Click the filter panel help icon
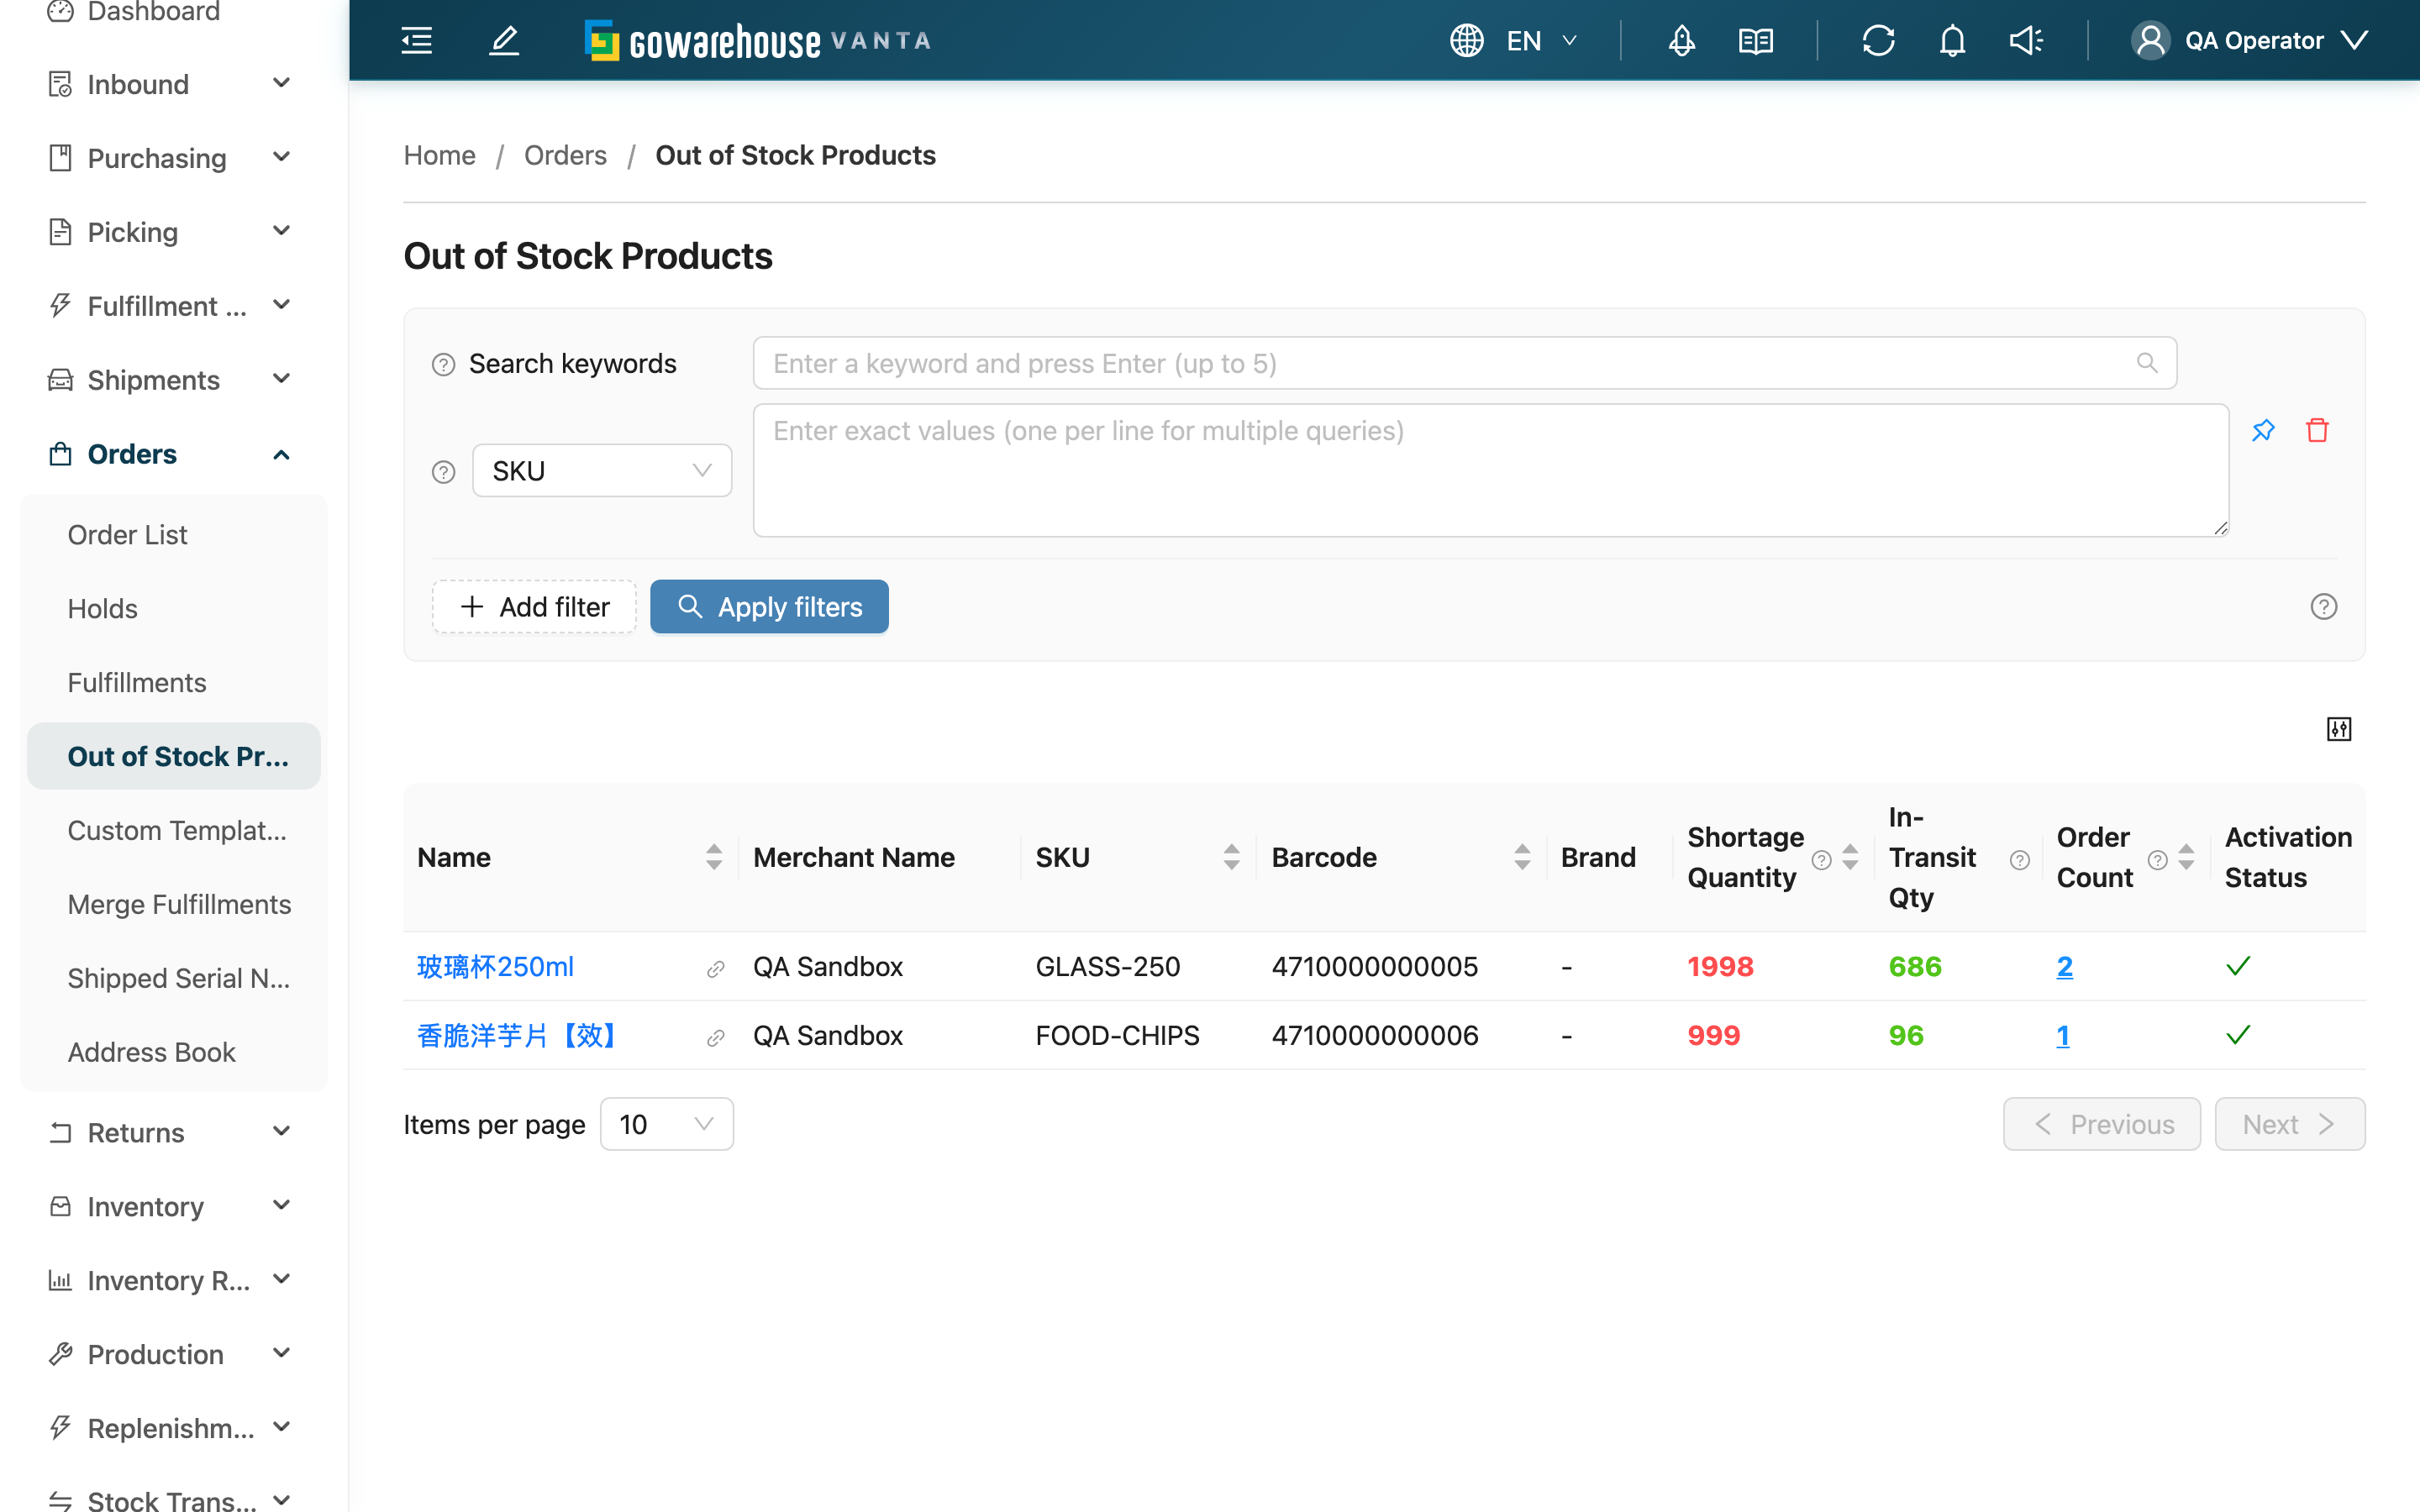Viewport: 2420px width, 1512px height. (2324, 607)
